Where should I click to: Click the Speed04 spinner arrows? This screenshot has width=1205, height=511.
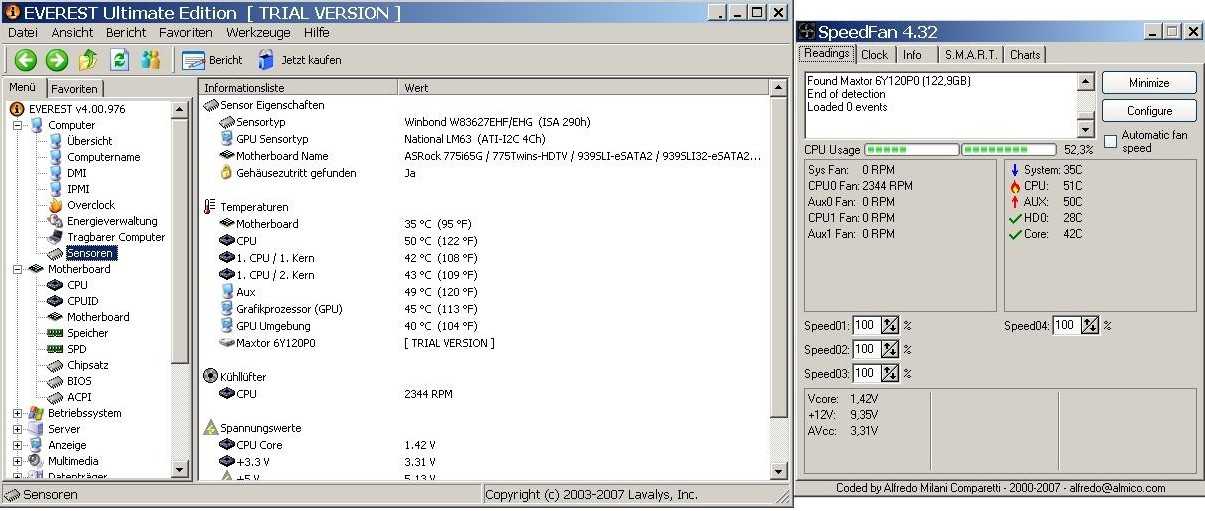(x=1090, y=325)
